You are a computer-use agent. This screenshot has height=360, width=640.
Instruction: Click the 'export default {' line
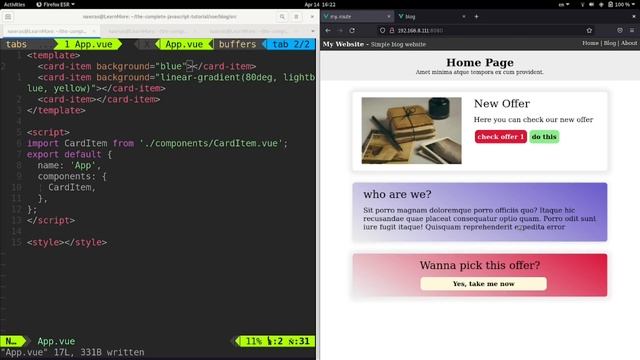tap(69, 154)
